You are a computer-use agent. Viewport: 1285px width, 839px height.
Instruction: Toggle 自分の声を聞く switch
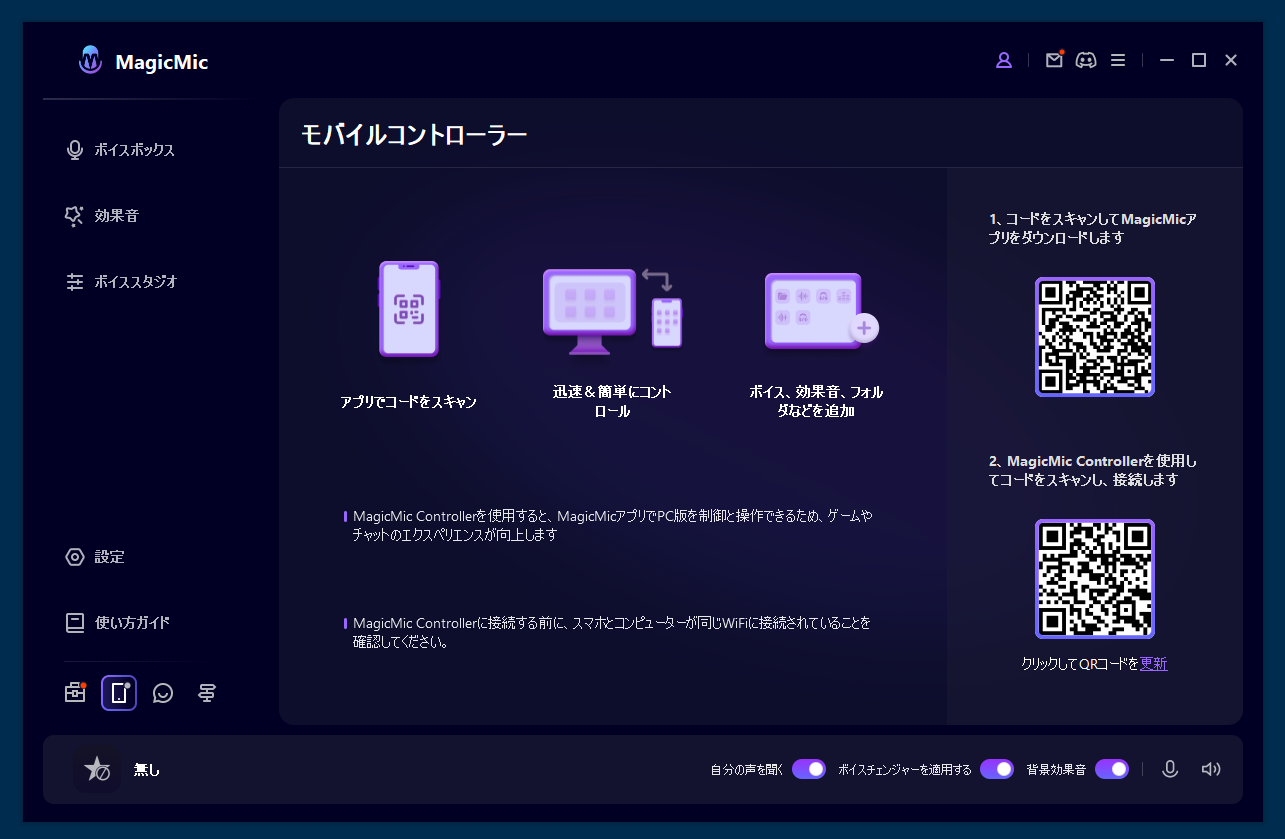808,769
